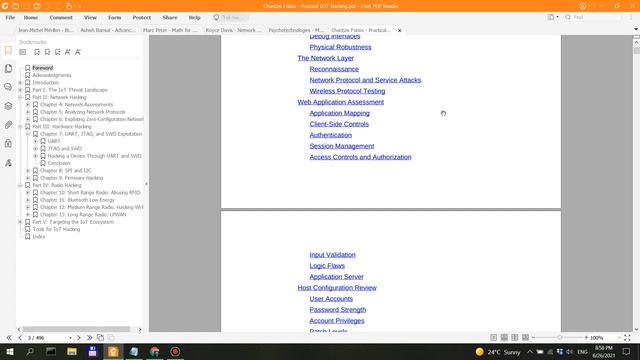Open the Attachments paperclip panel icon
The width and height of the screenshot is (640, 360).
pos(8,125)
